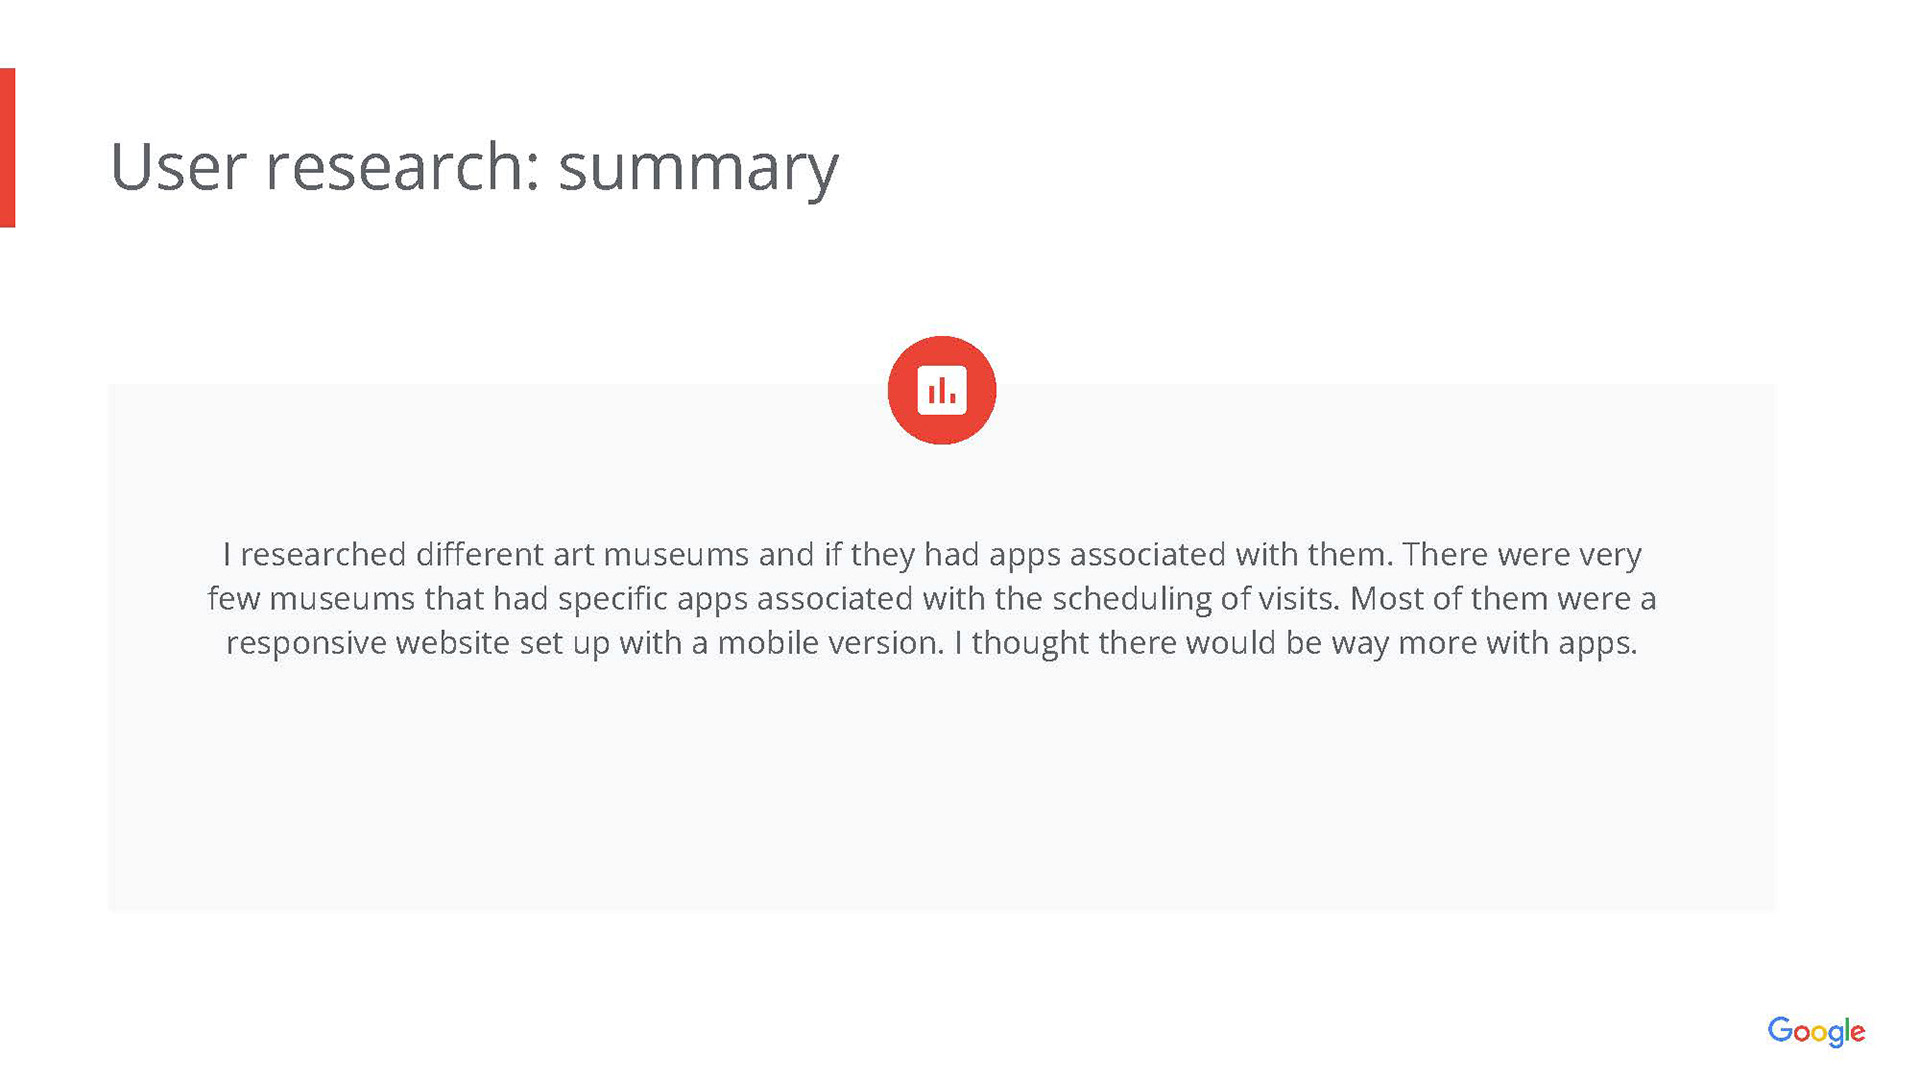Click the word "User" in the title
The width and height of the screenshot is (1920, 1080).
tap(177, 166)
